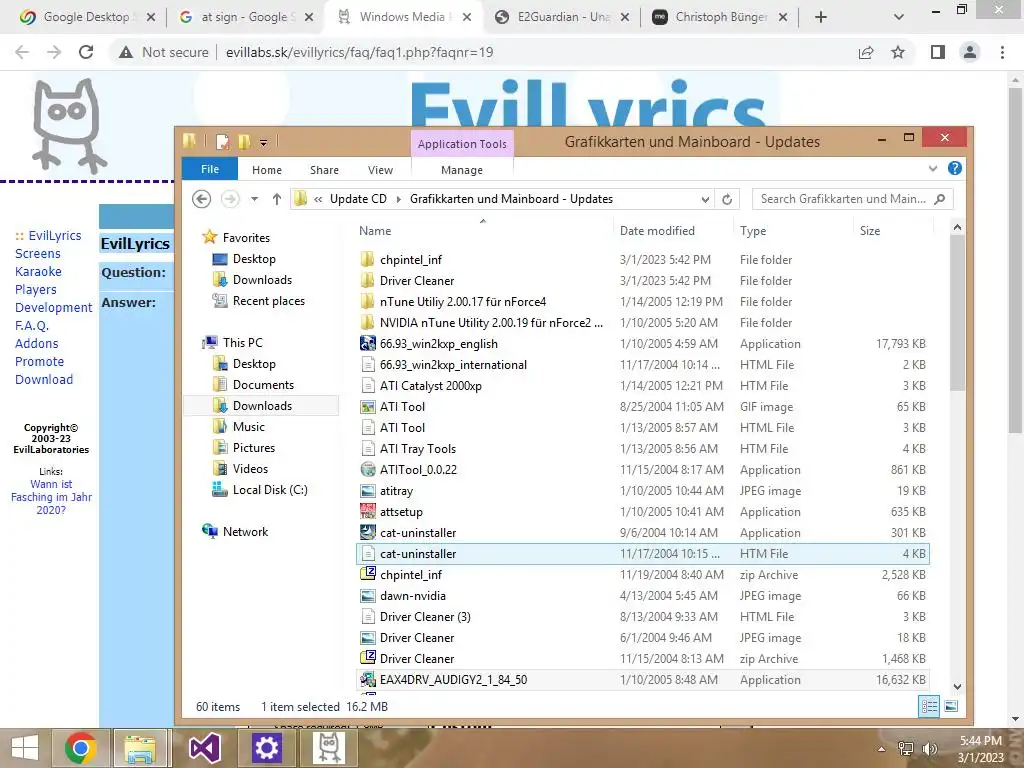Click the New folder quick access icon

pos(244,141)
